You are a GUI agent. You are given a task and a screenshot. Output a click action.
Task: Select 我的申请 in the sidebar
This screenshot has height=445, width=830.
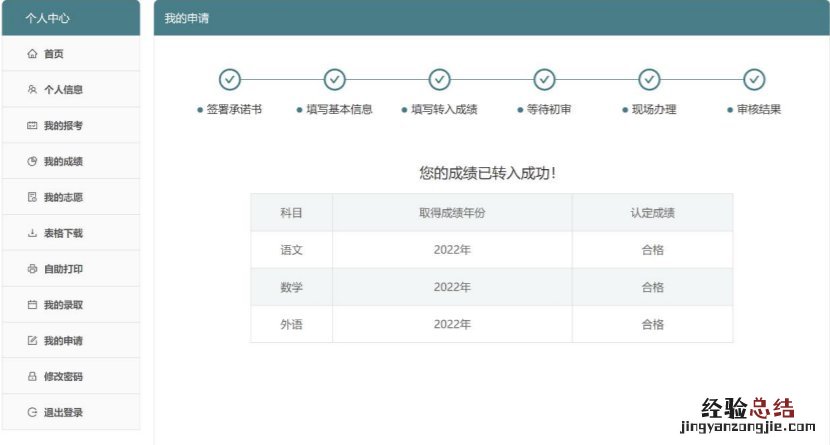[x=71, y=341]
